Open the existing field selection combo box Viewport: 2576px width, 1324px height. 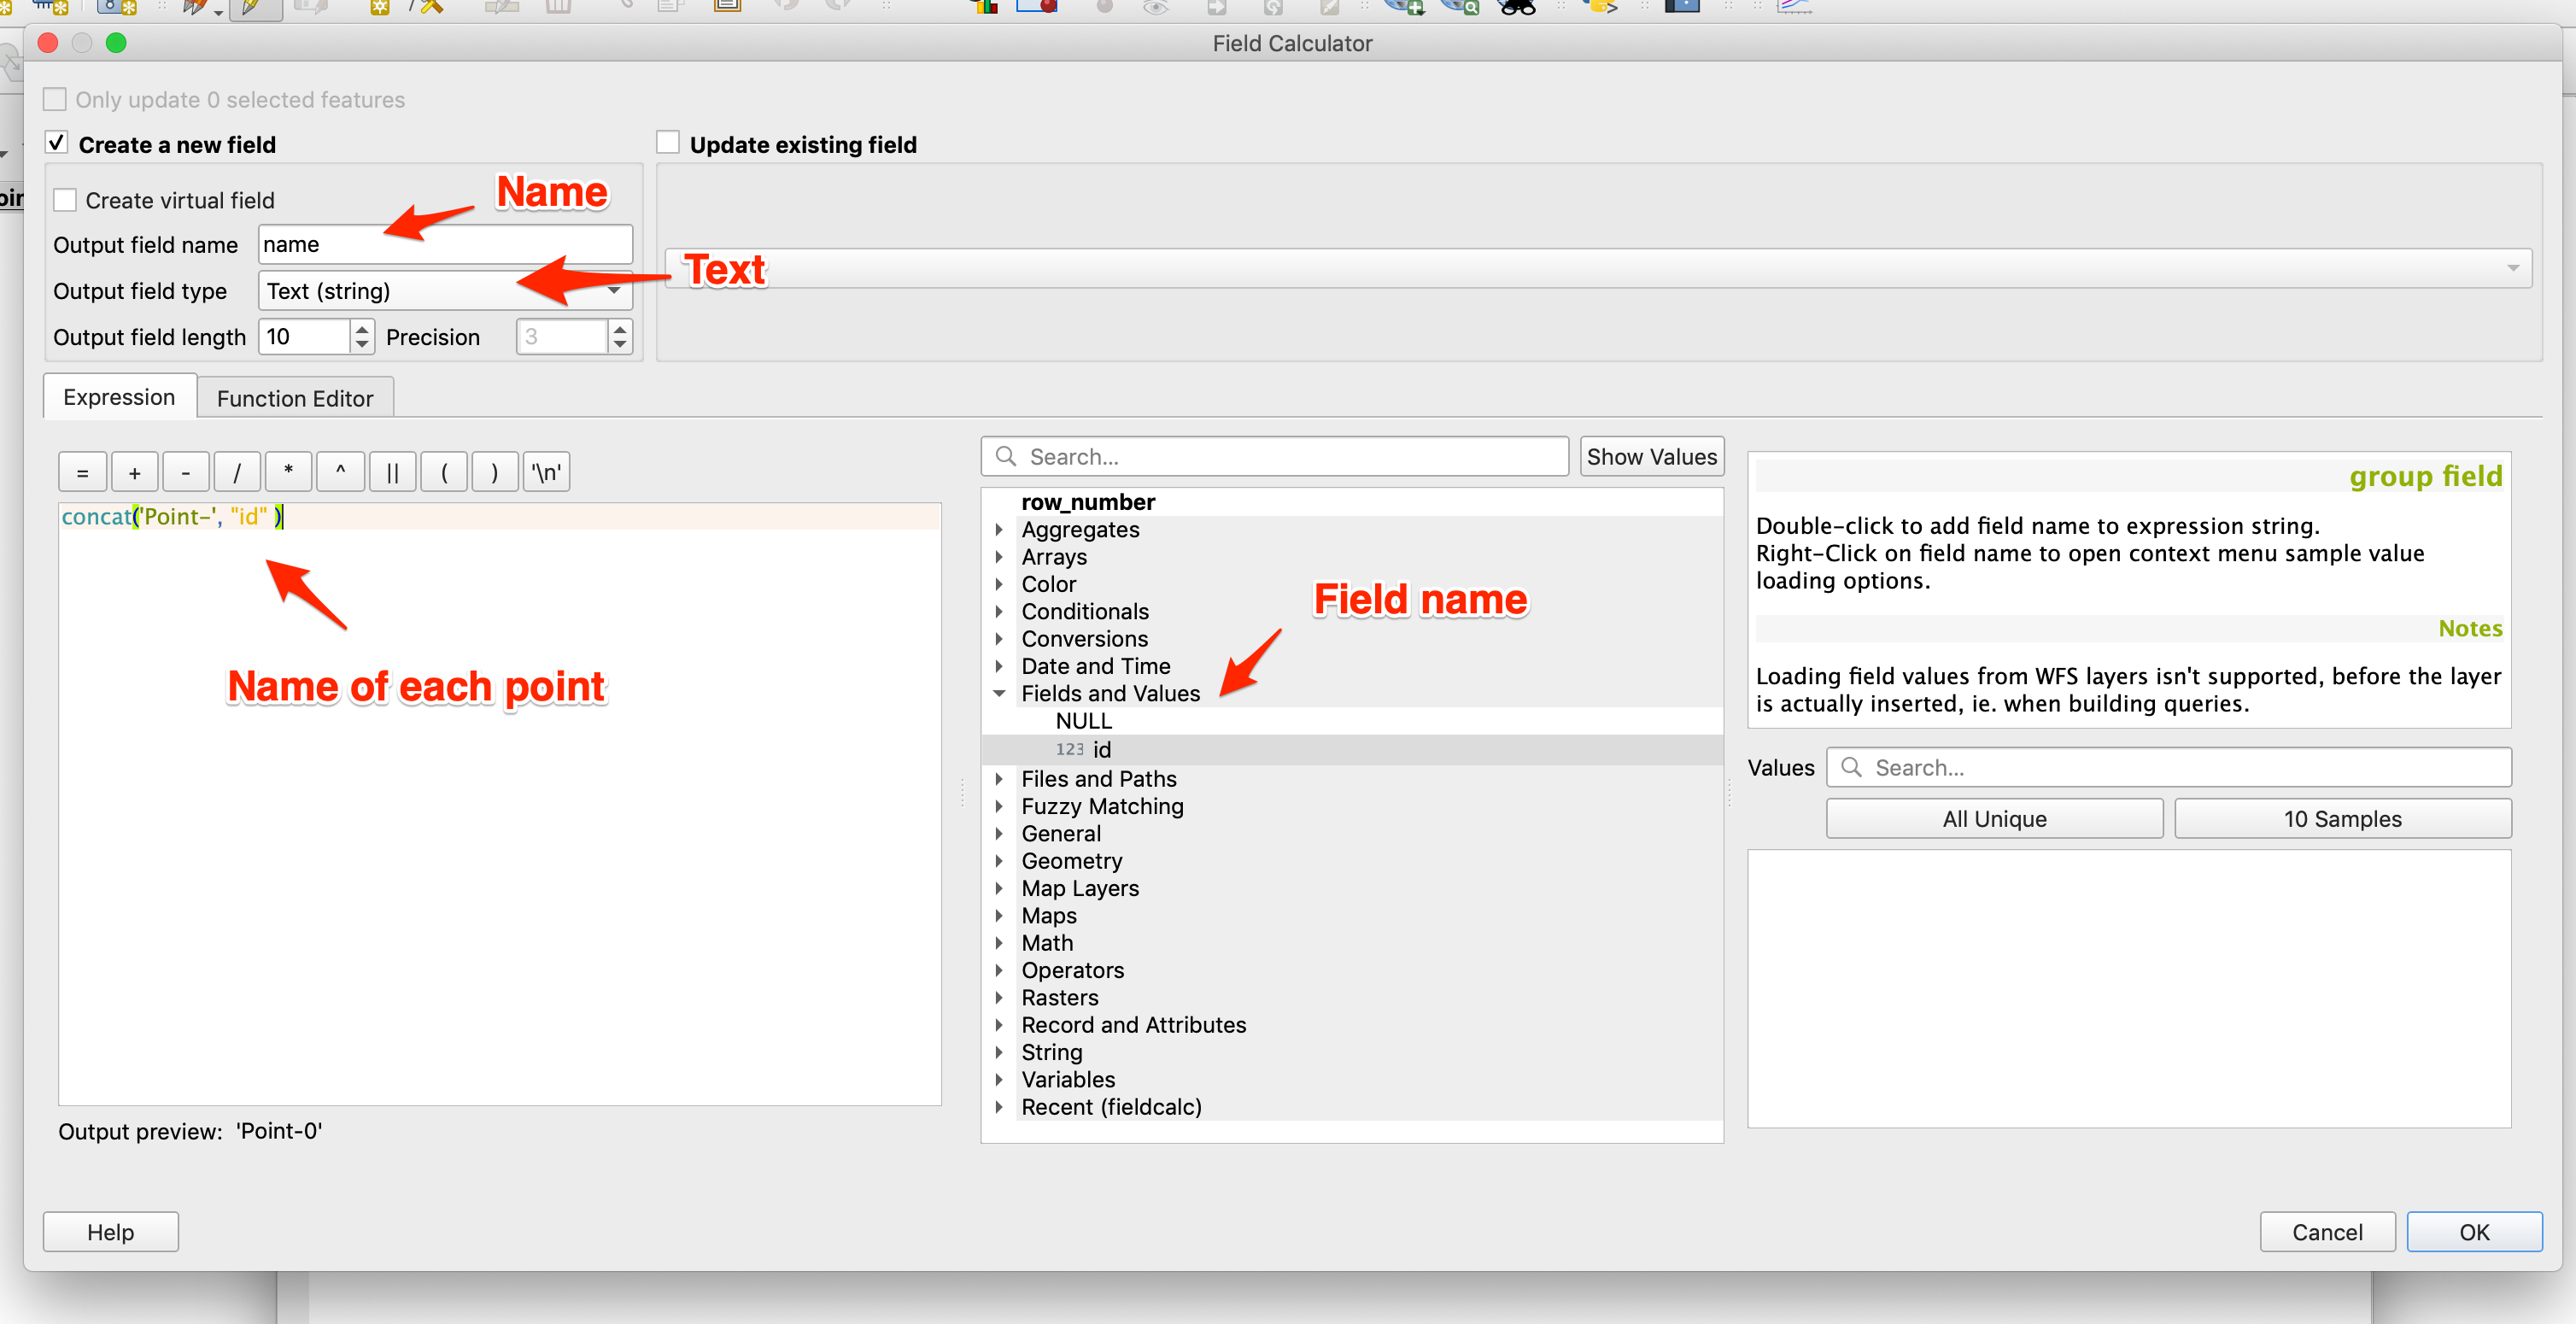1598,268
